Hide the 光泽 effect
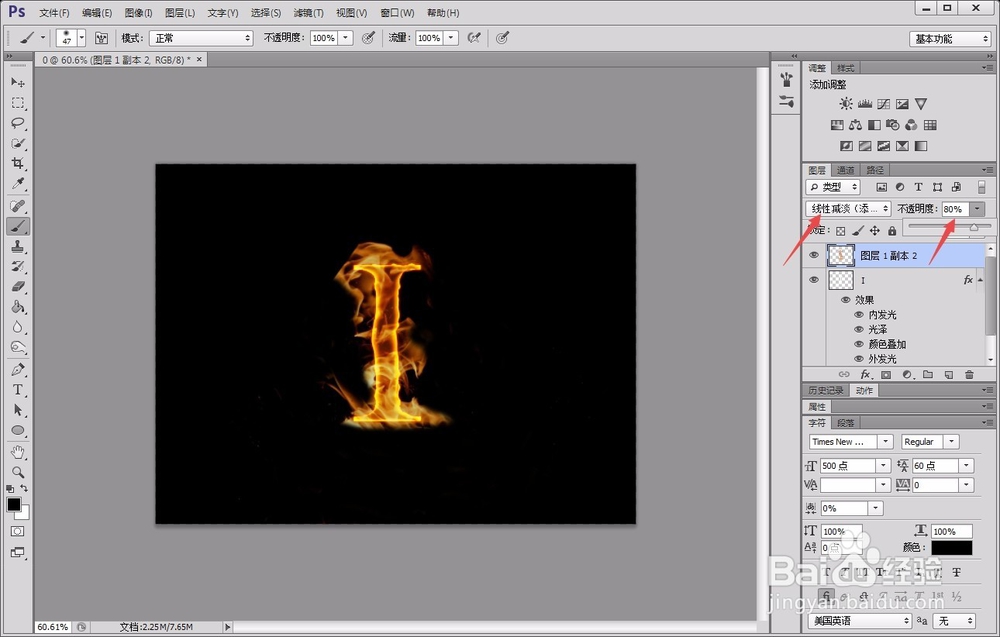This screenshot has width=1000, height=637. (x=858, y=329)
